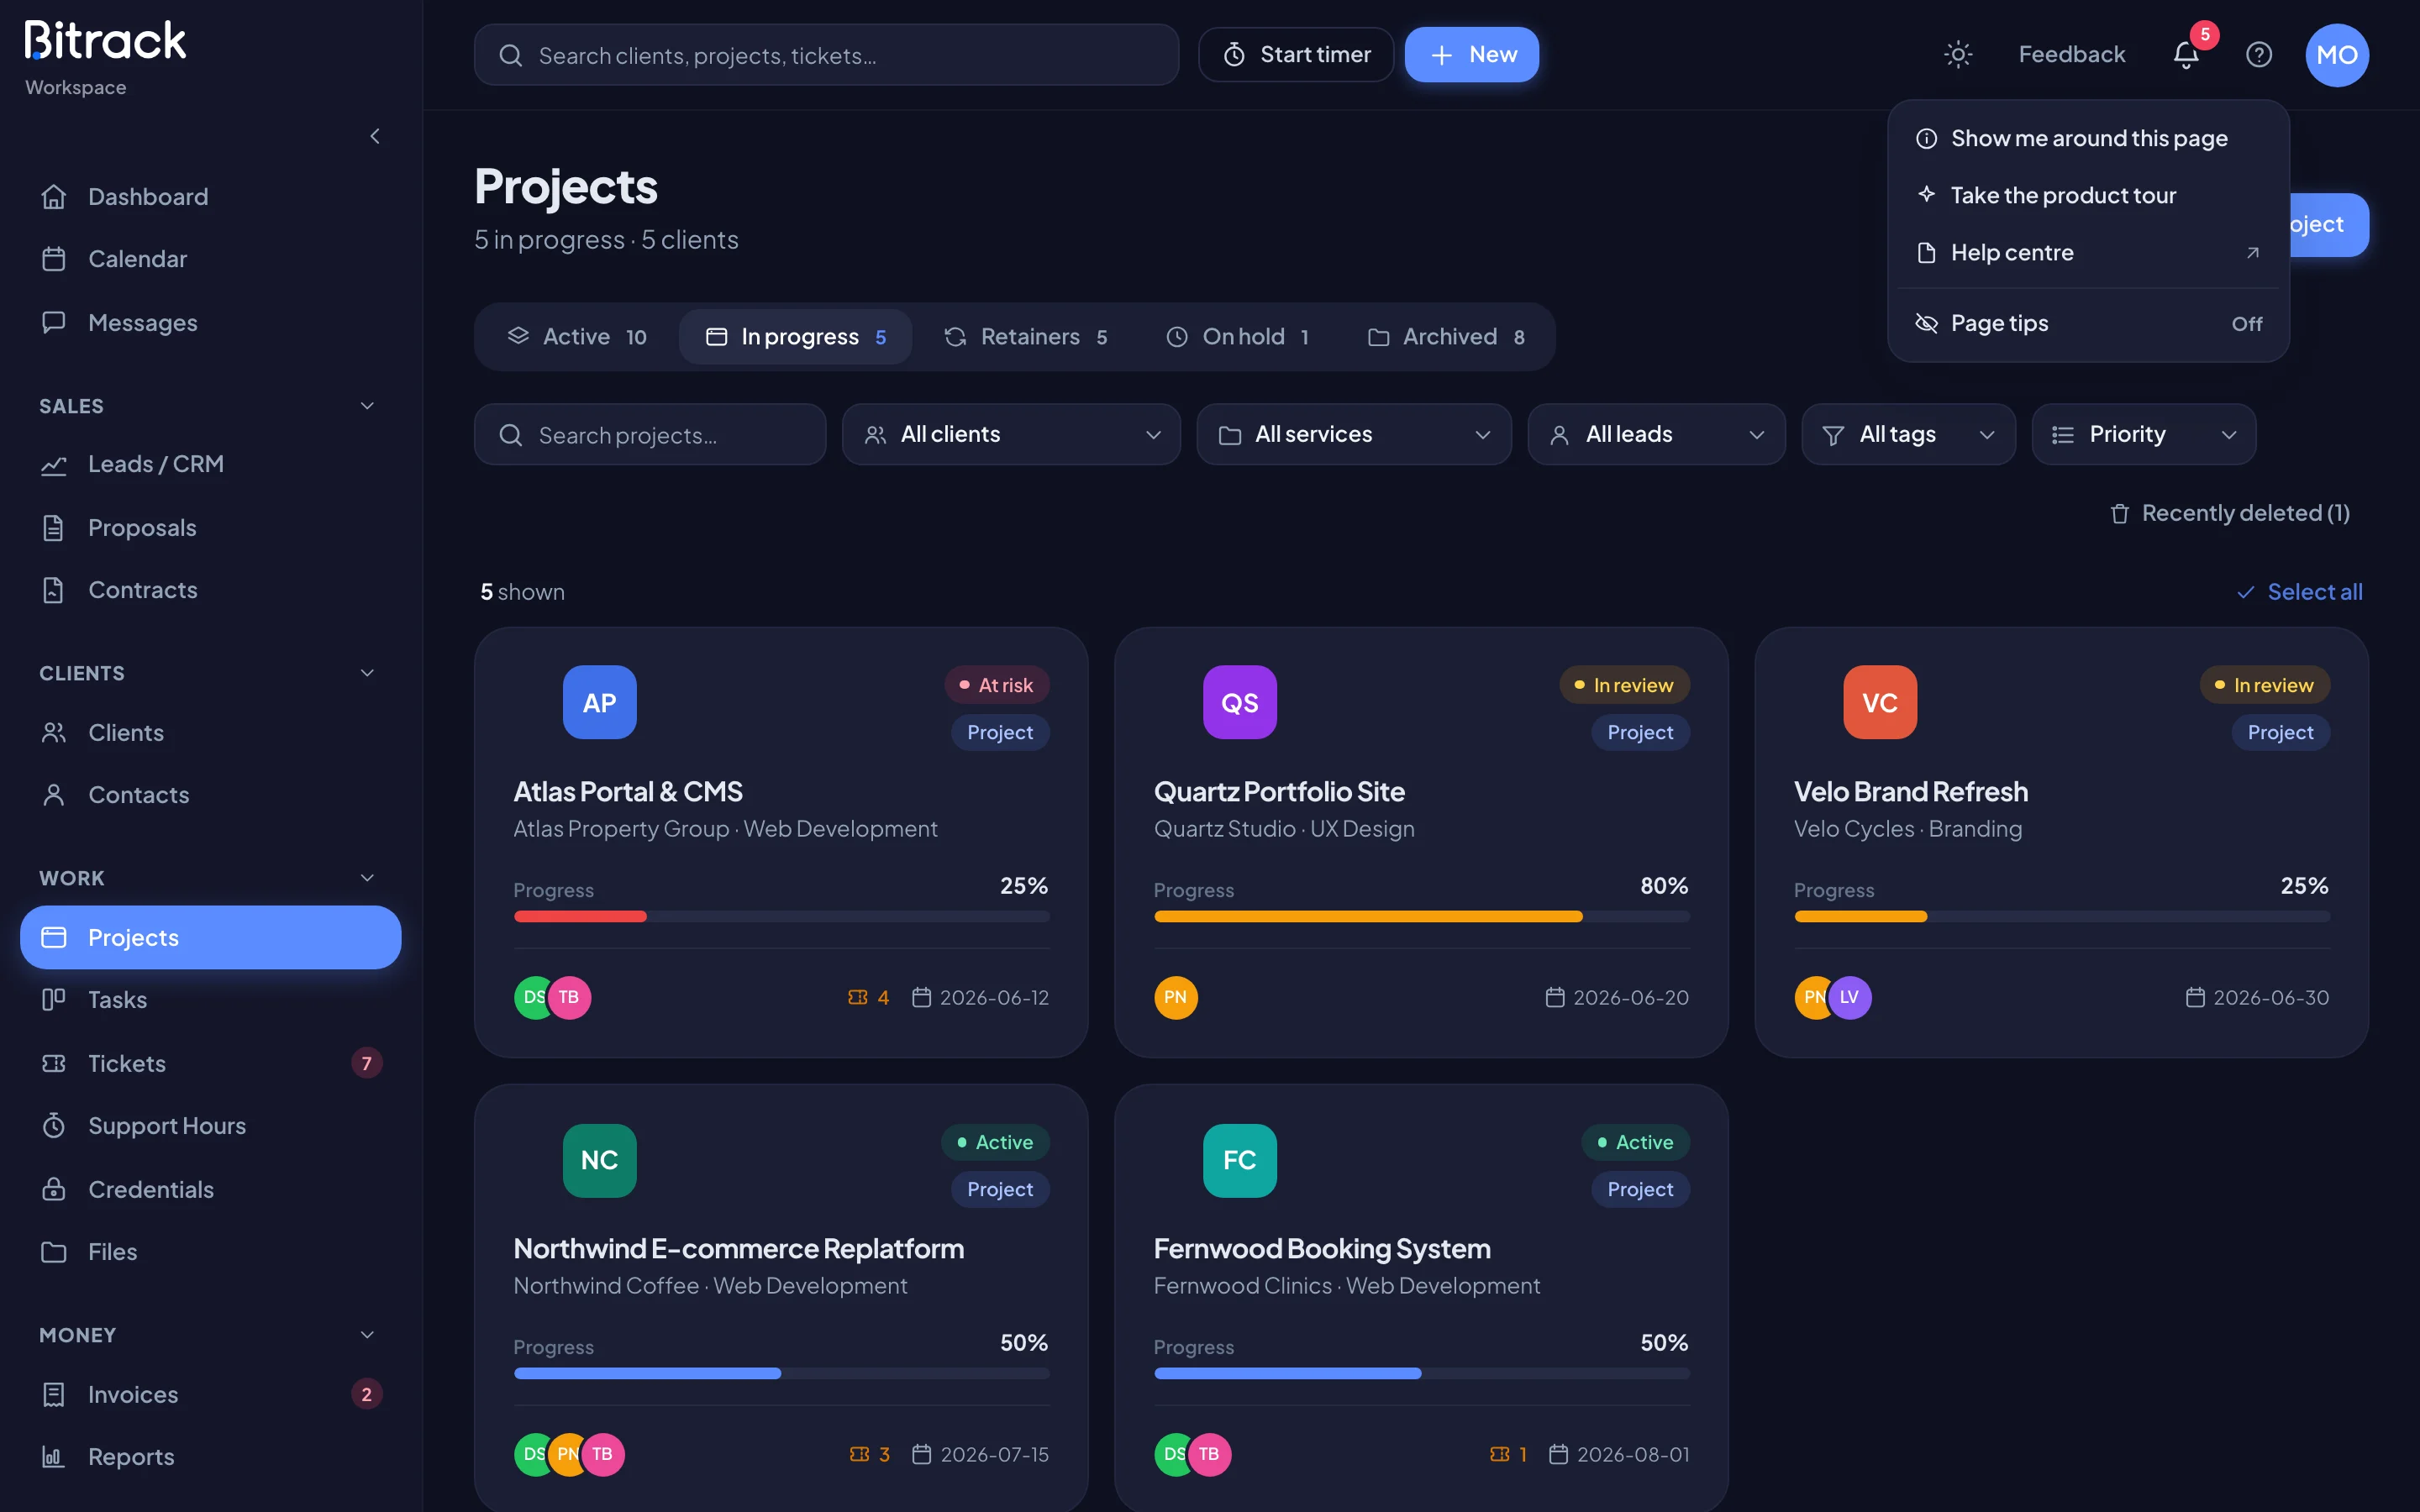Click the AP client avatar on Atlas card
This screenshot has width=2420, height=1512.
599,702
